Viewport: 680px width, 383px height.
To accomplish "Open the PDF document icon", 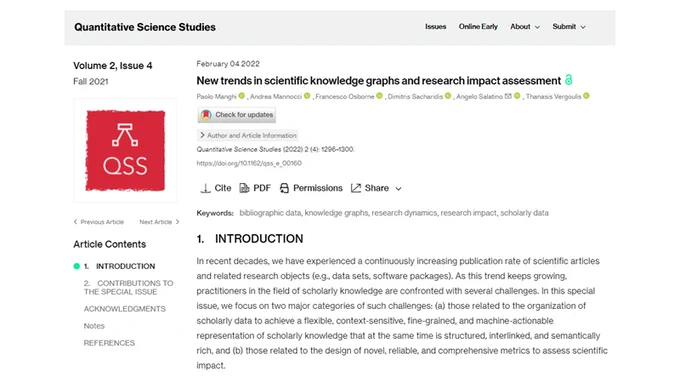I will coord(244,188).
